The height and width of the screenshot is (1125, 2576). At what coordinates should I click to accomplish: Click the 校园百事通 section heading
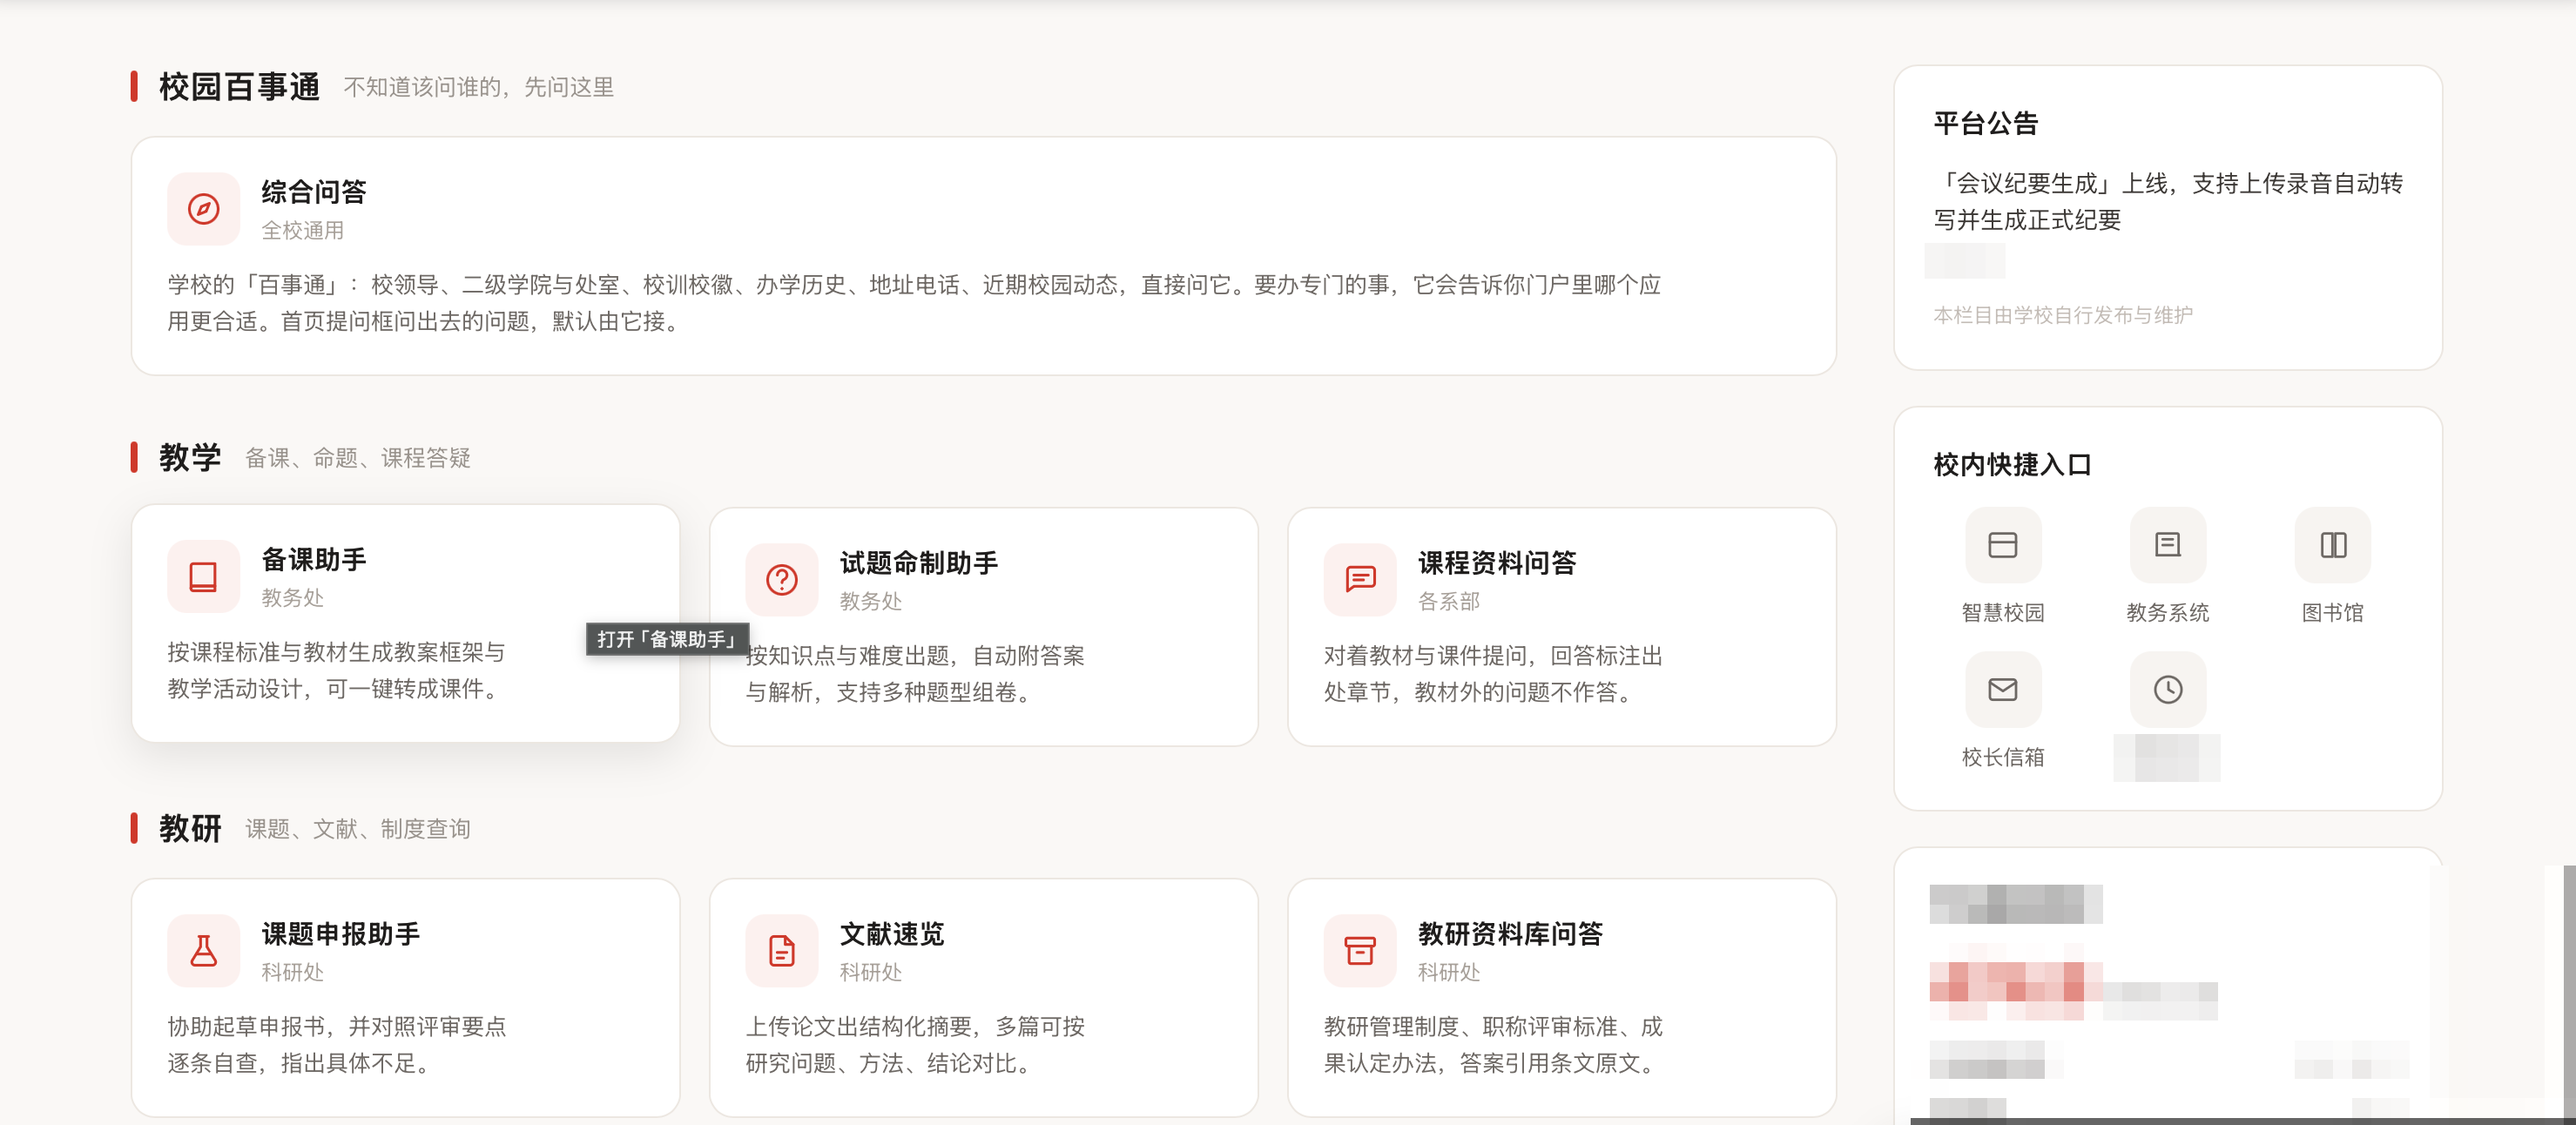[x=239, y=87]
